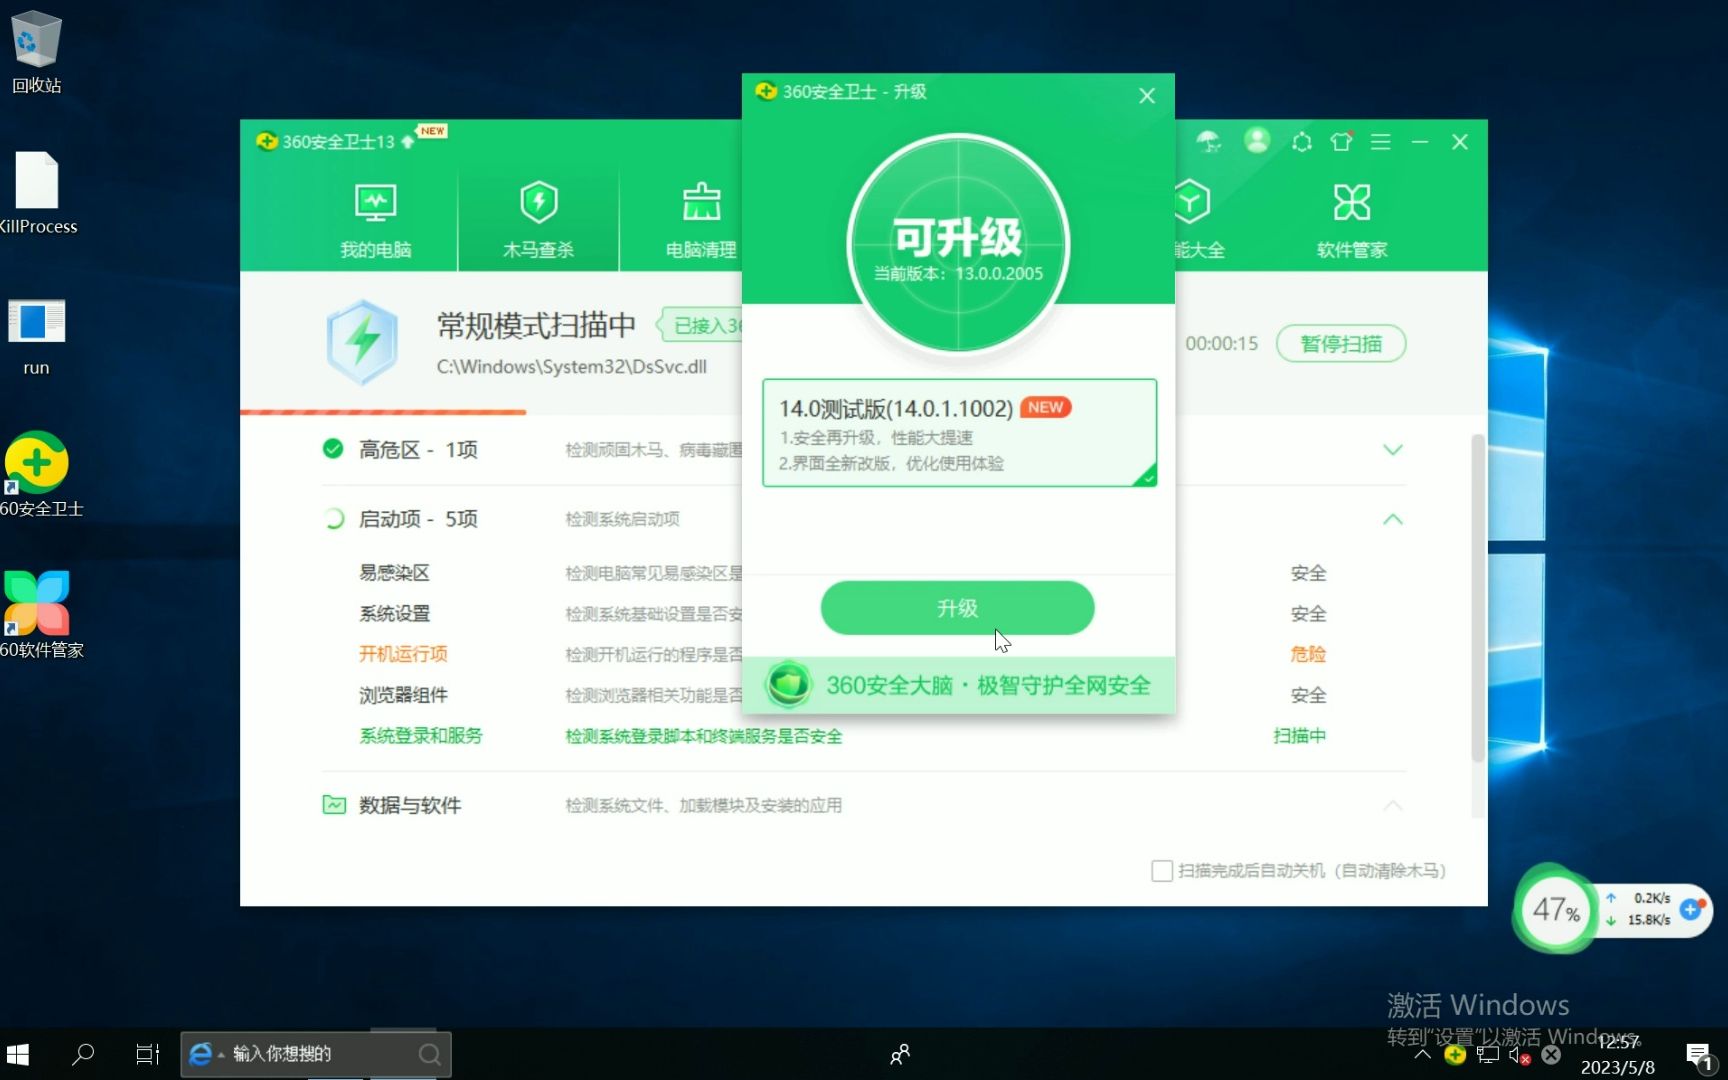Close the upgrade dialog
The width and height of the screenshot is (1728, 1080).
coord(1147,95)
